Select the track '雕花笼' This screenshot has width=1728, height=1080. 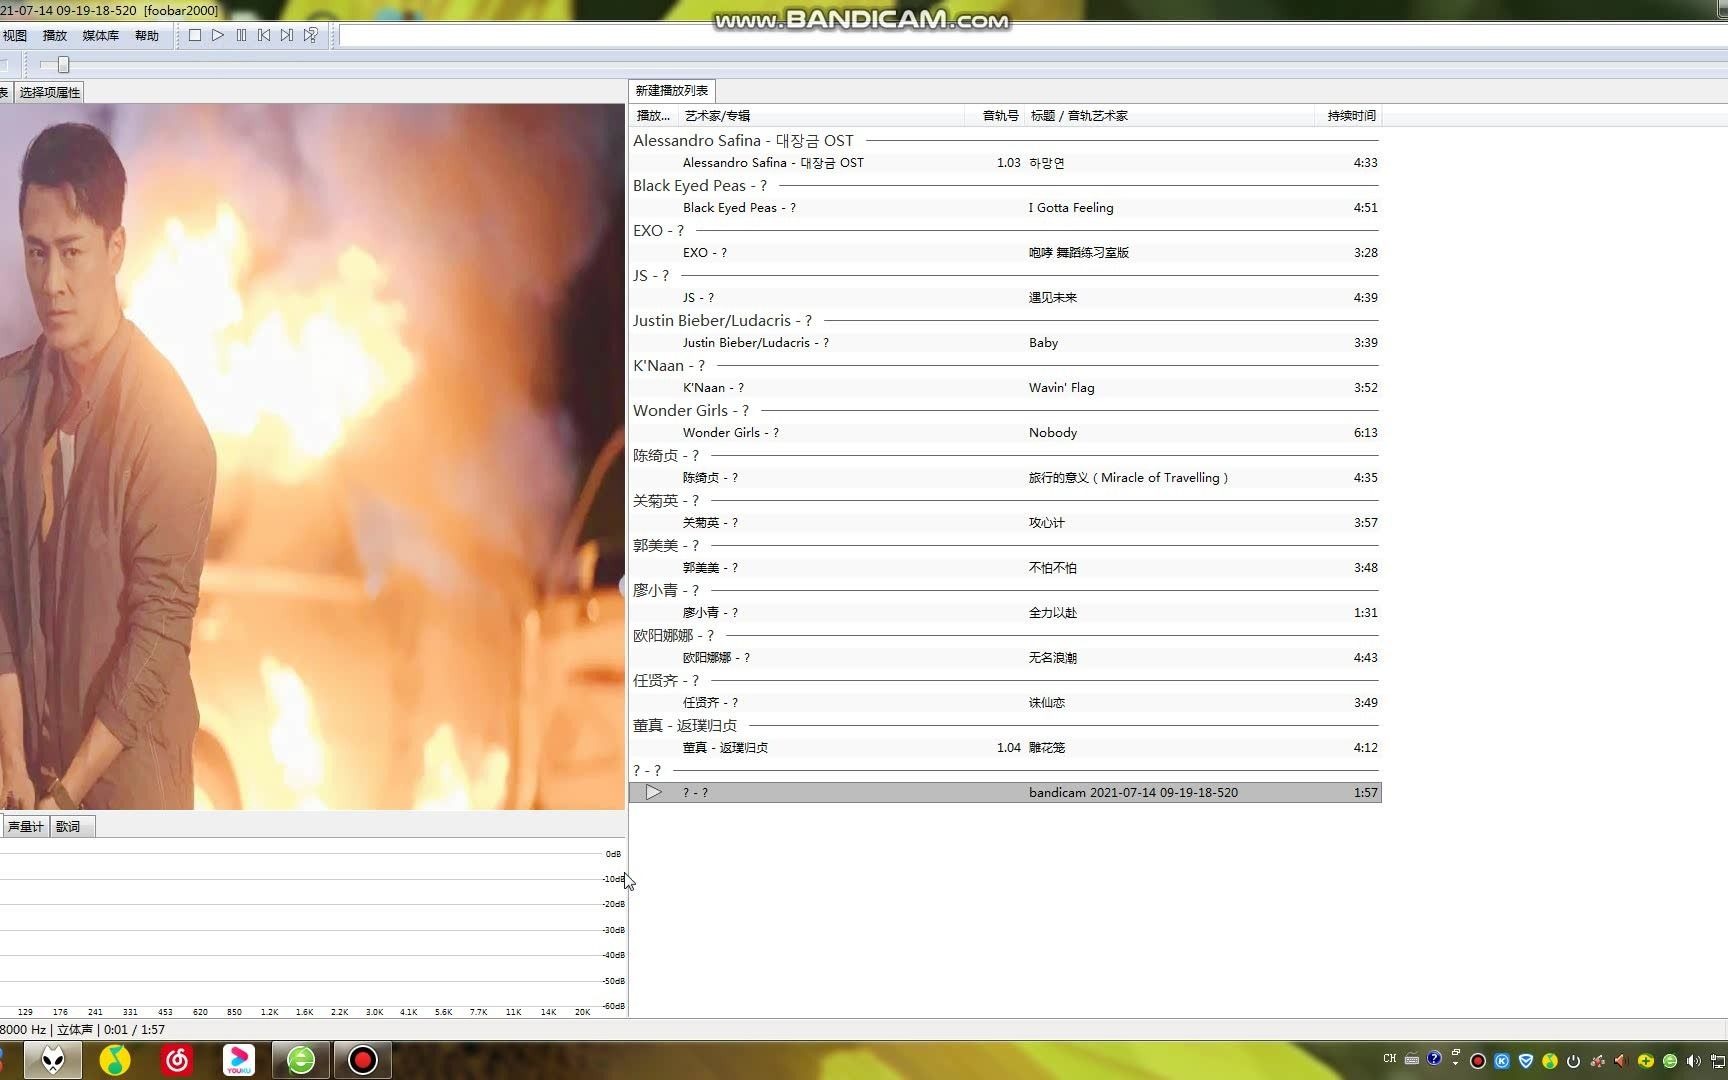(x=1005, y=747)
